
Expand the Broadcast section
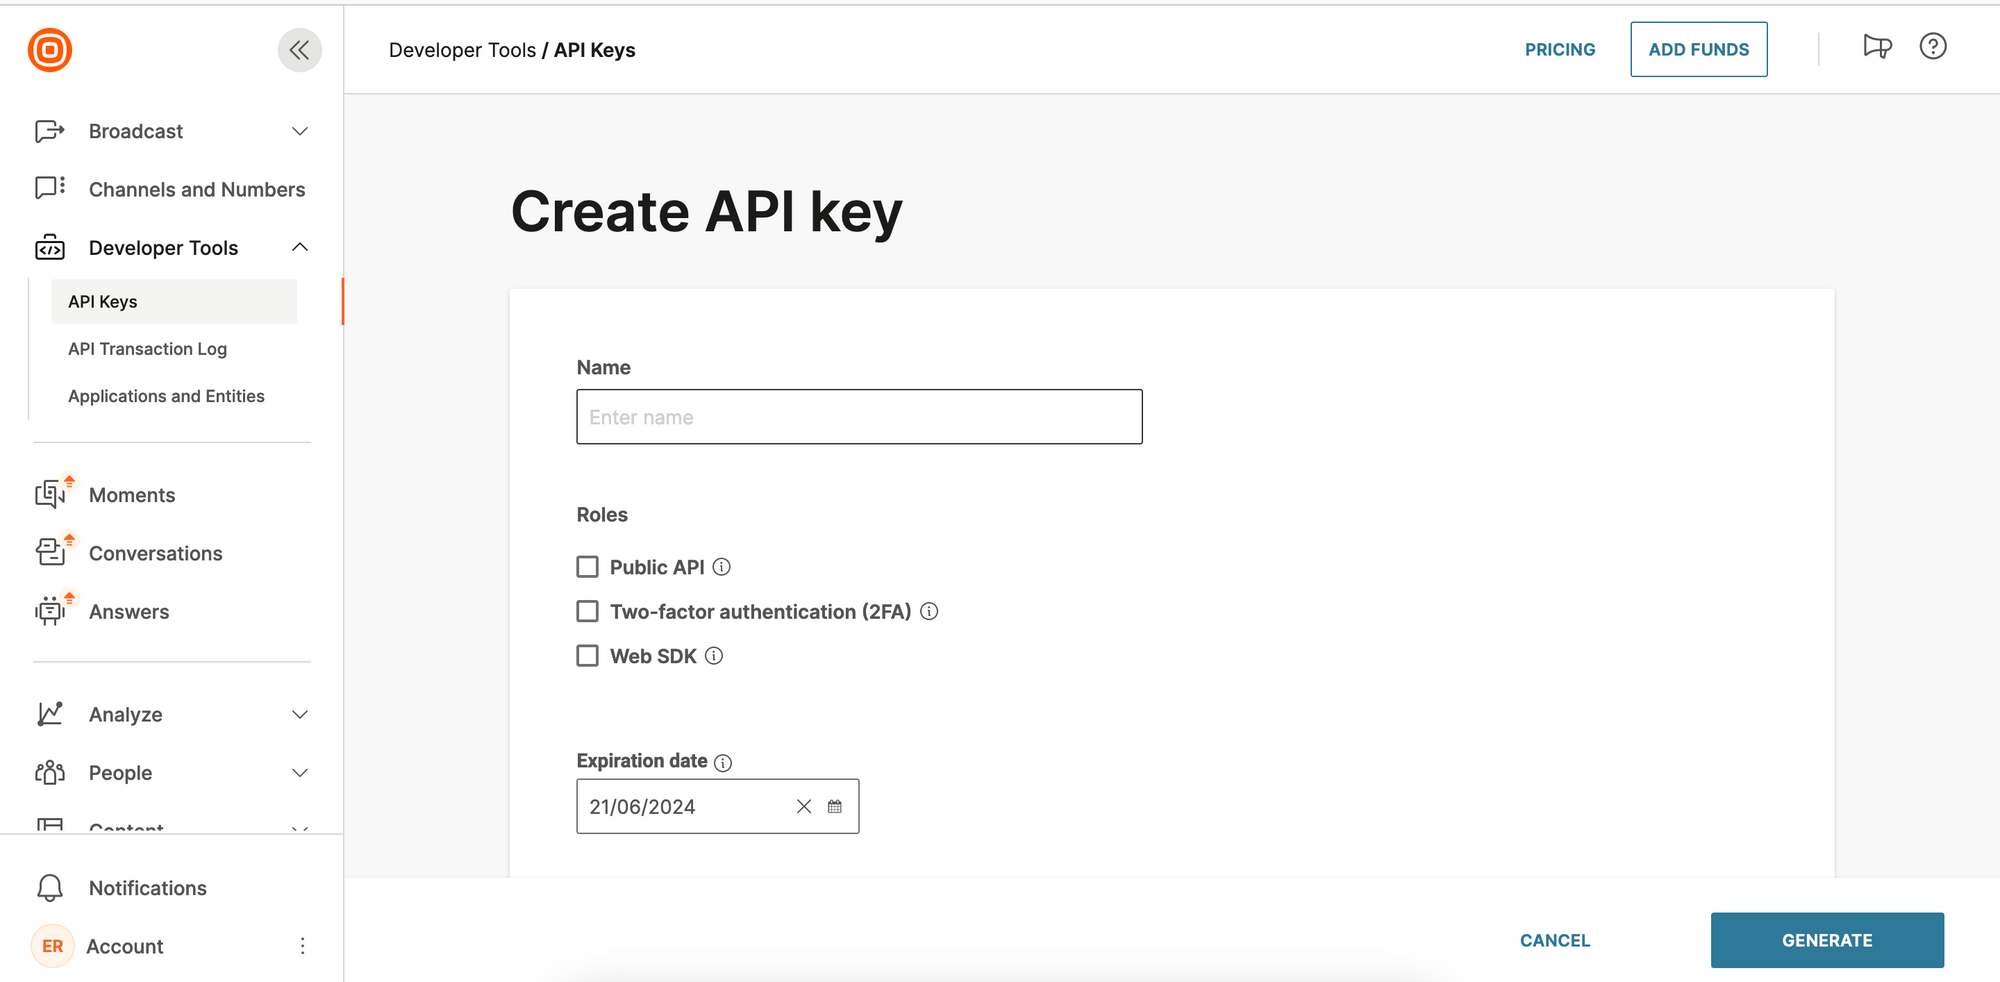point(299,130)
